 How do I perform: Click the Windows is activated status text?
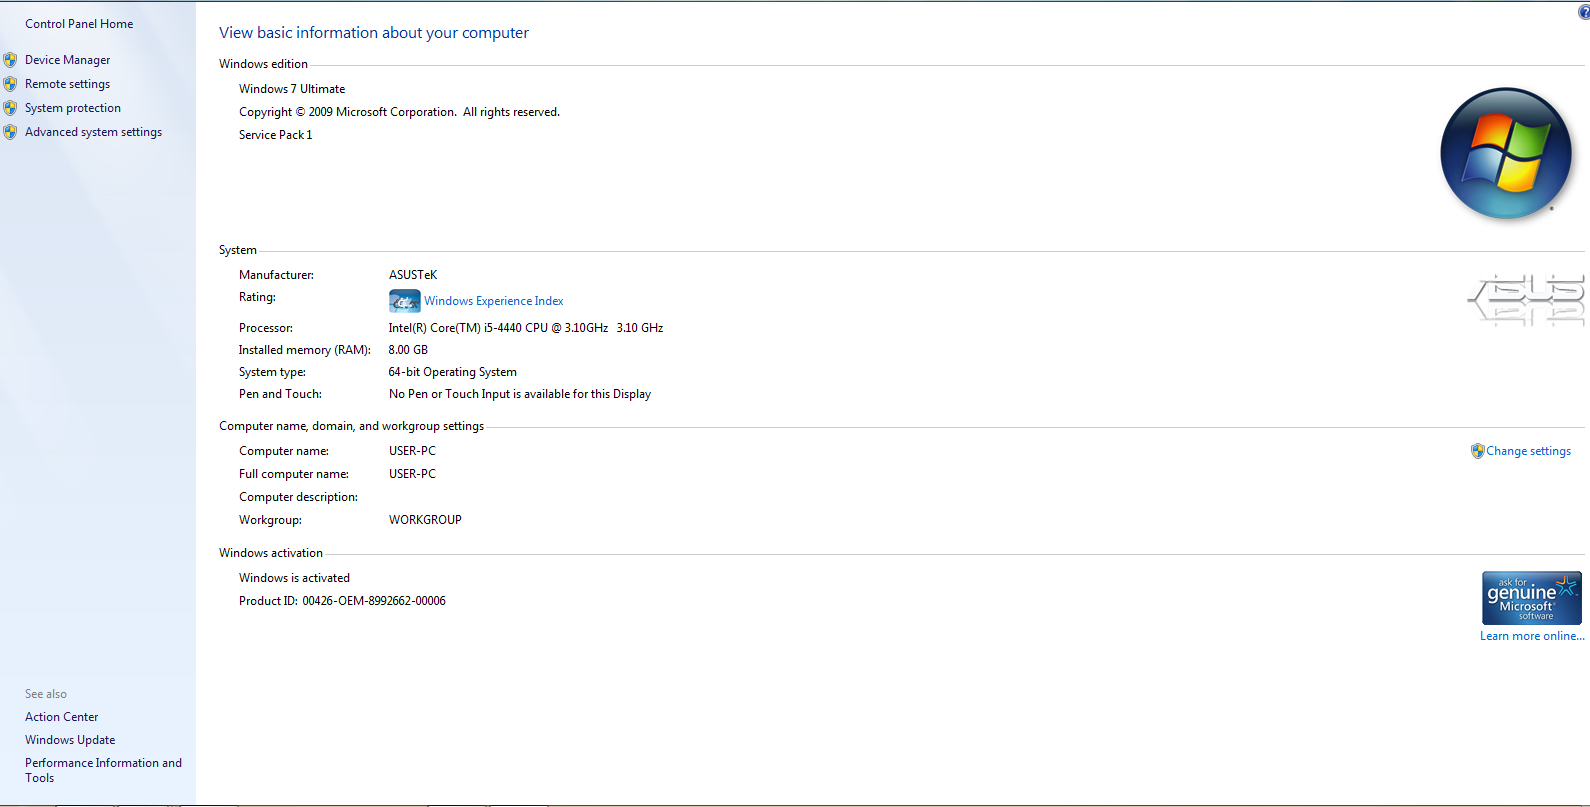click(294, 578)
